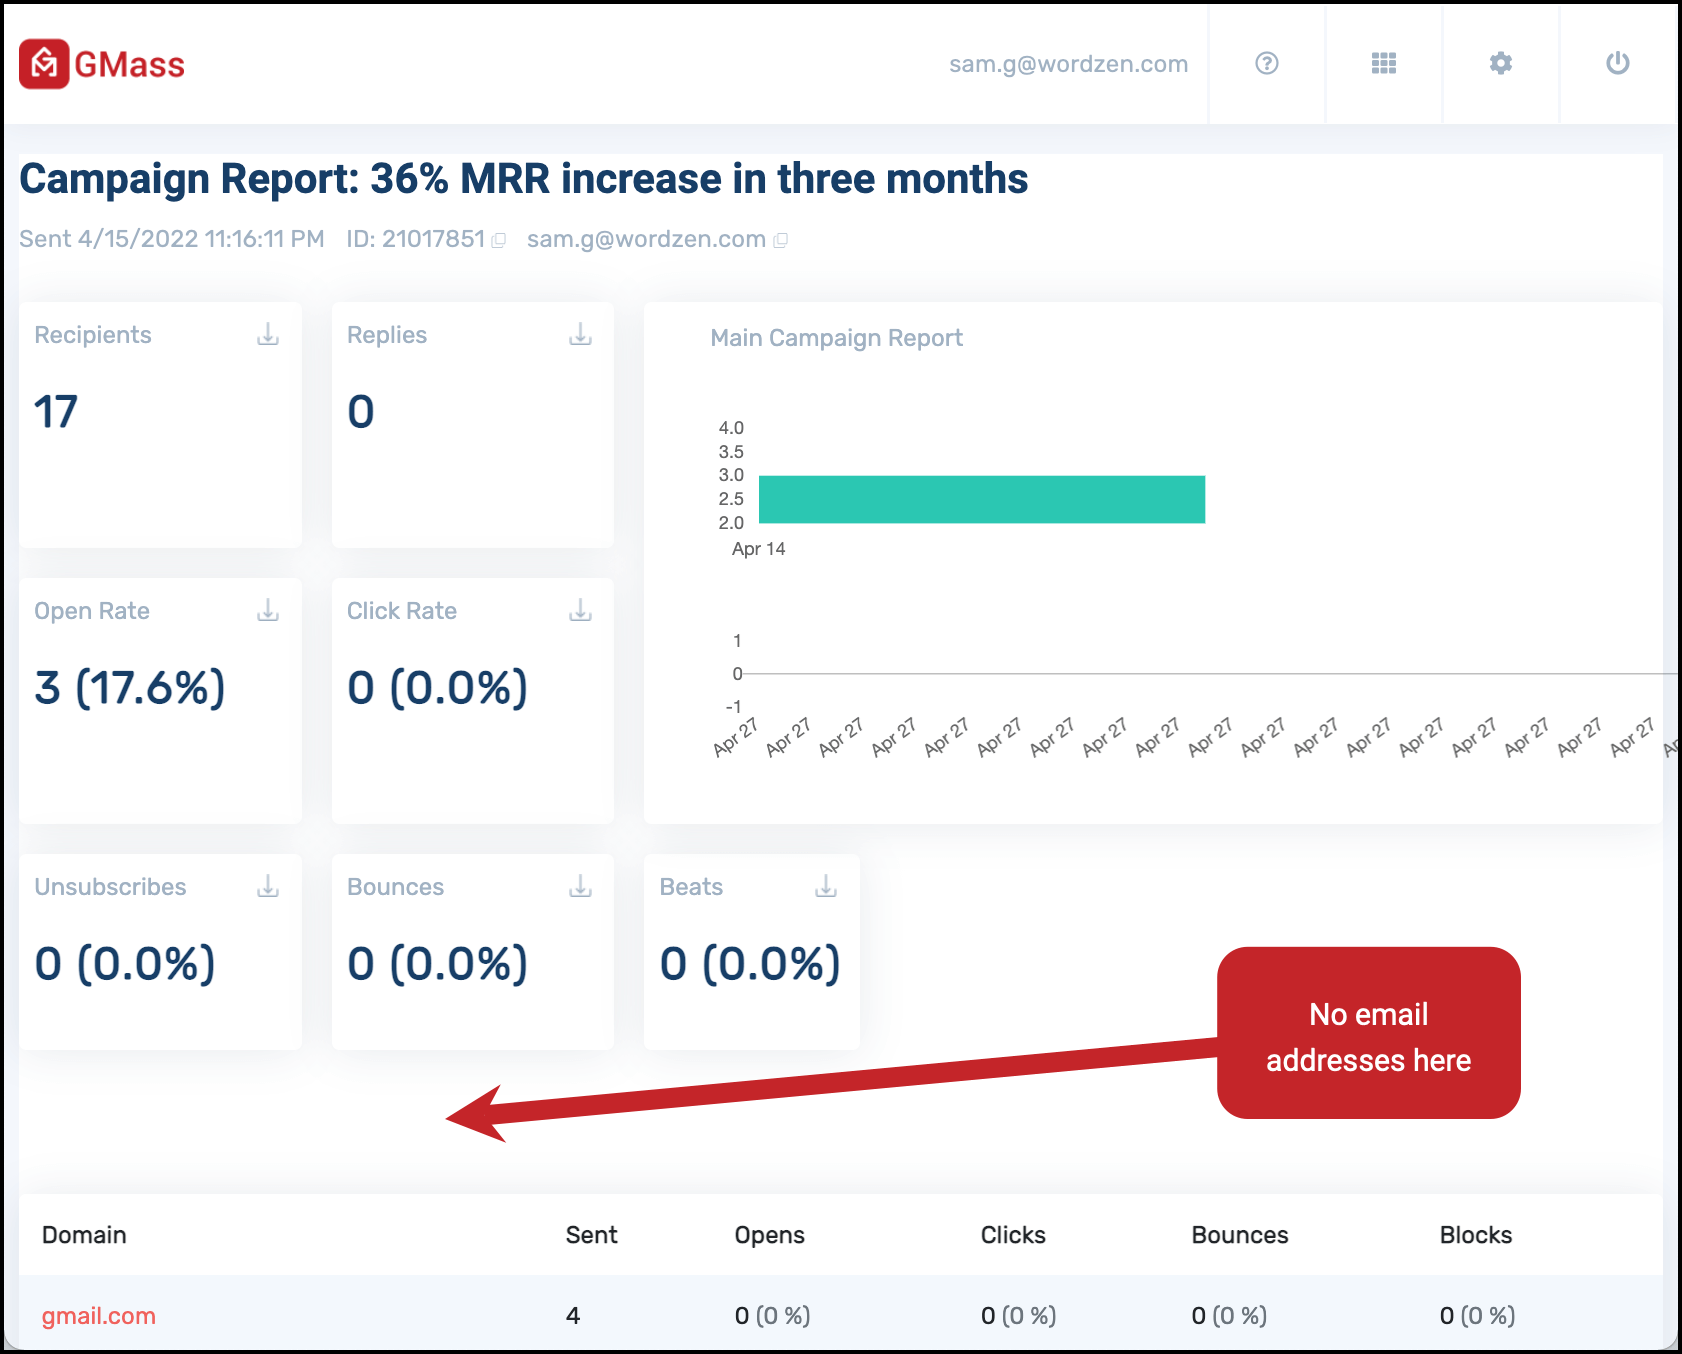Download the Beats report

[x=826, y=886]
